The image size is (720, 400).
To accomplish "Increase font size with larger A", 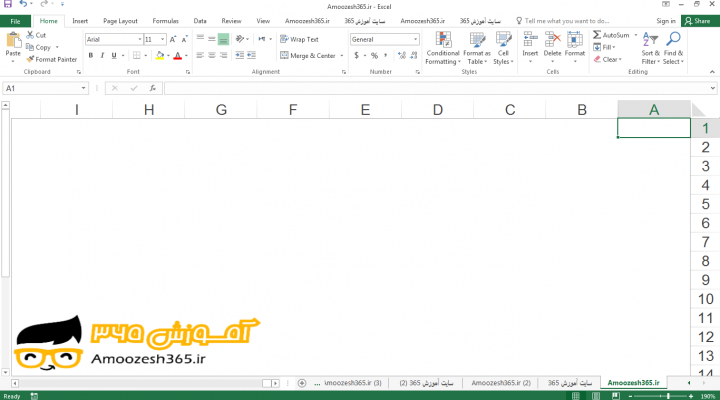I will [x=173, y=39].
